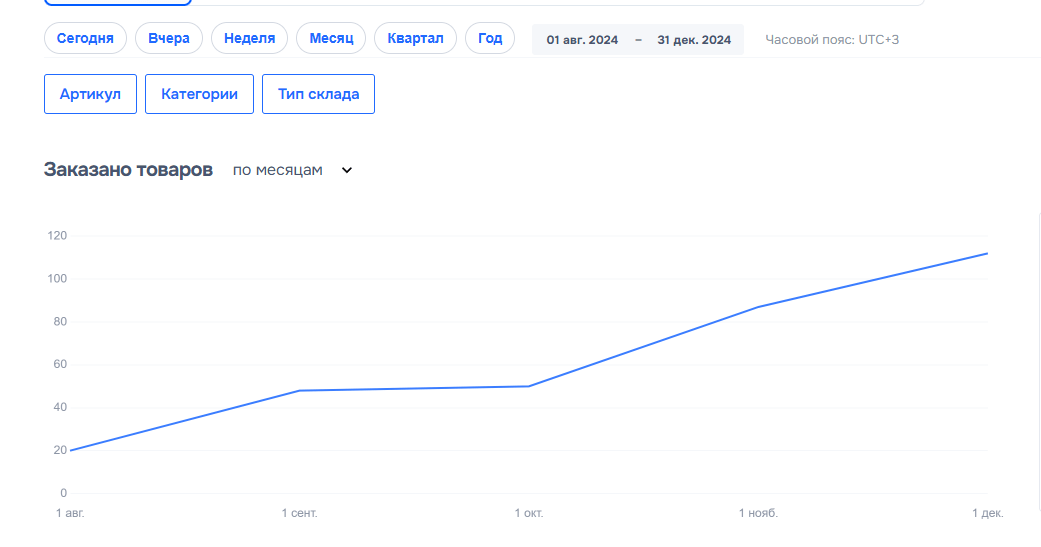Click the chevron arrow beside "по месяцам"

tap(347, 170)
